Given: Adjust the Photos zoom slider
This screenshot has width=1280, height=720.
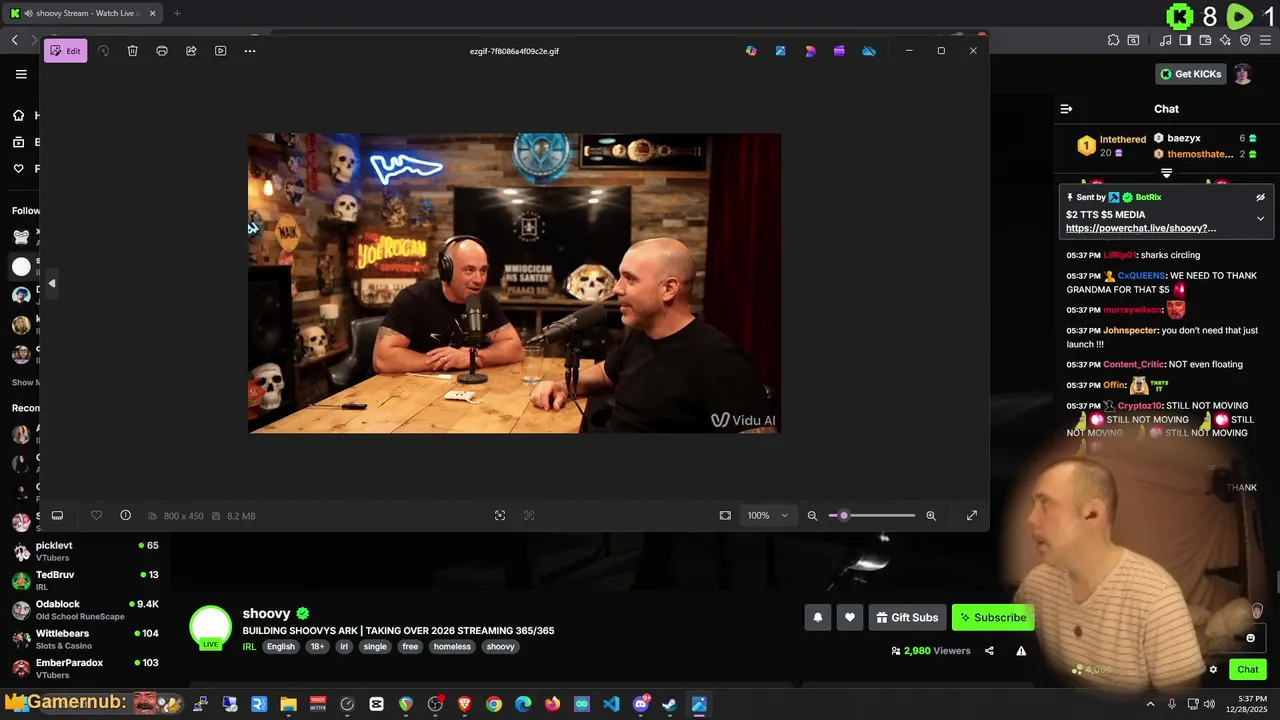Looking at the screenshot, I should pyautogui.click(x=872, y=516).
